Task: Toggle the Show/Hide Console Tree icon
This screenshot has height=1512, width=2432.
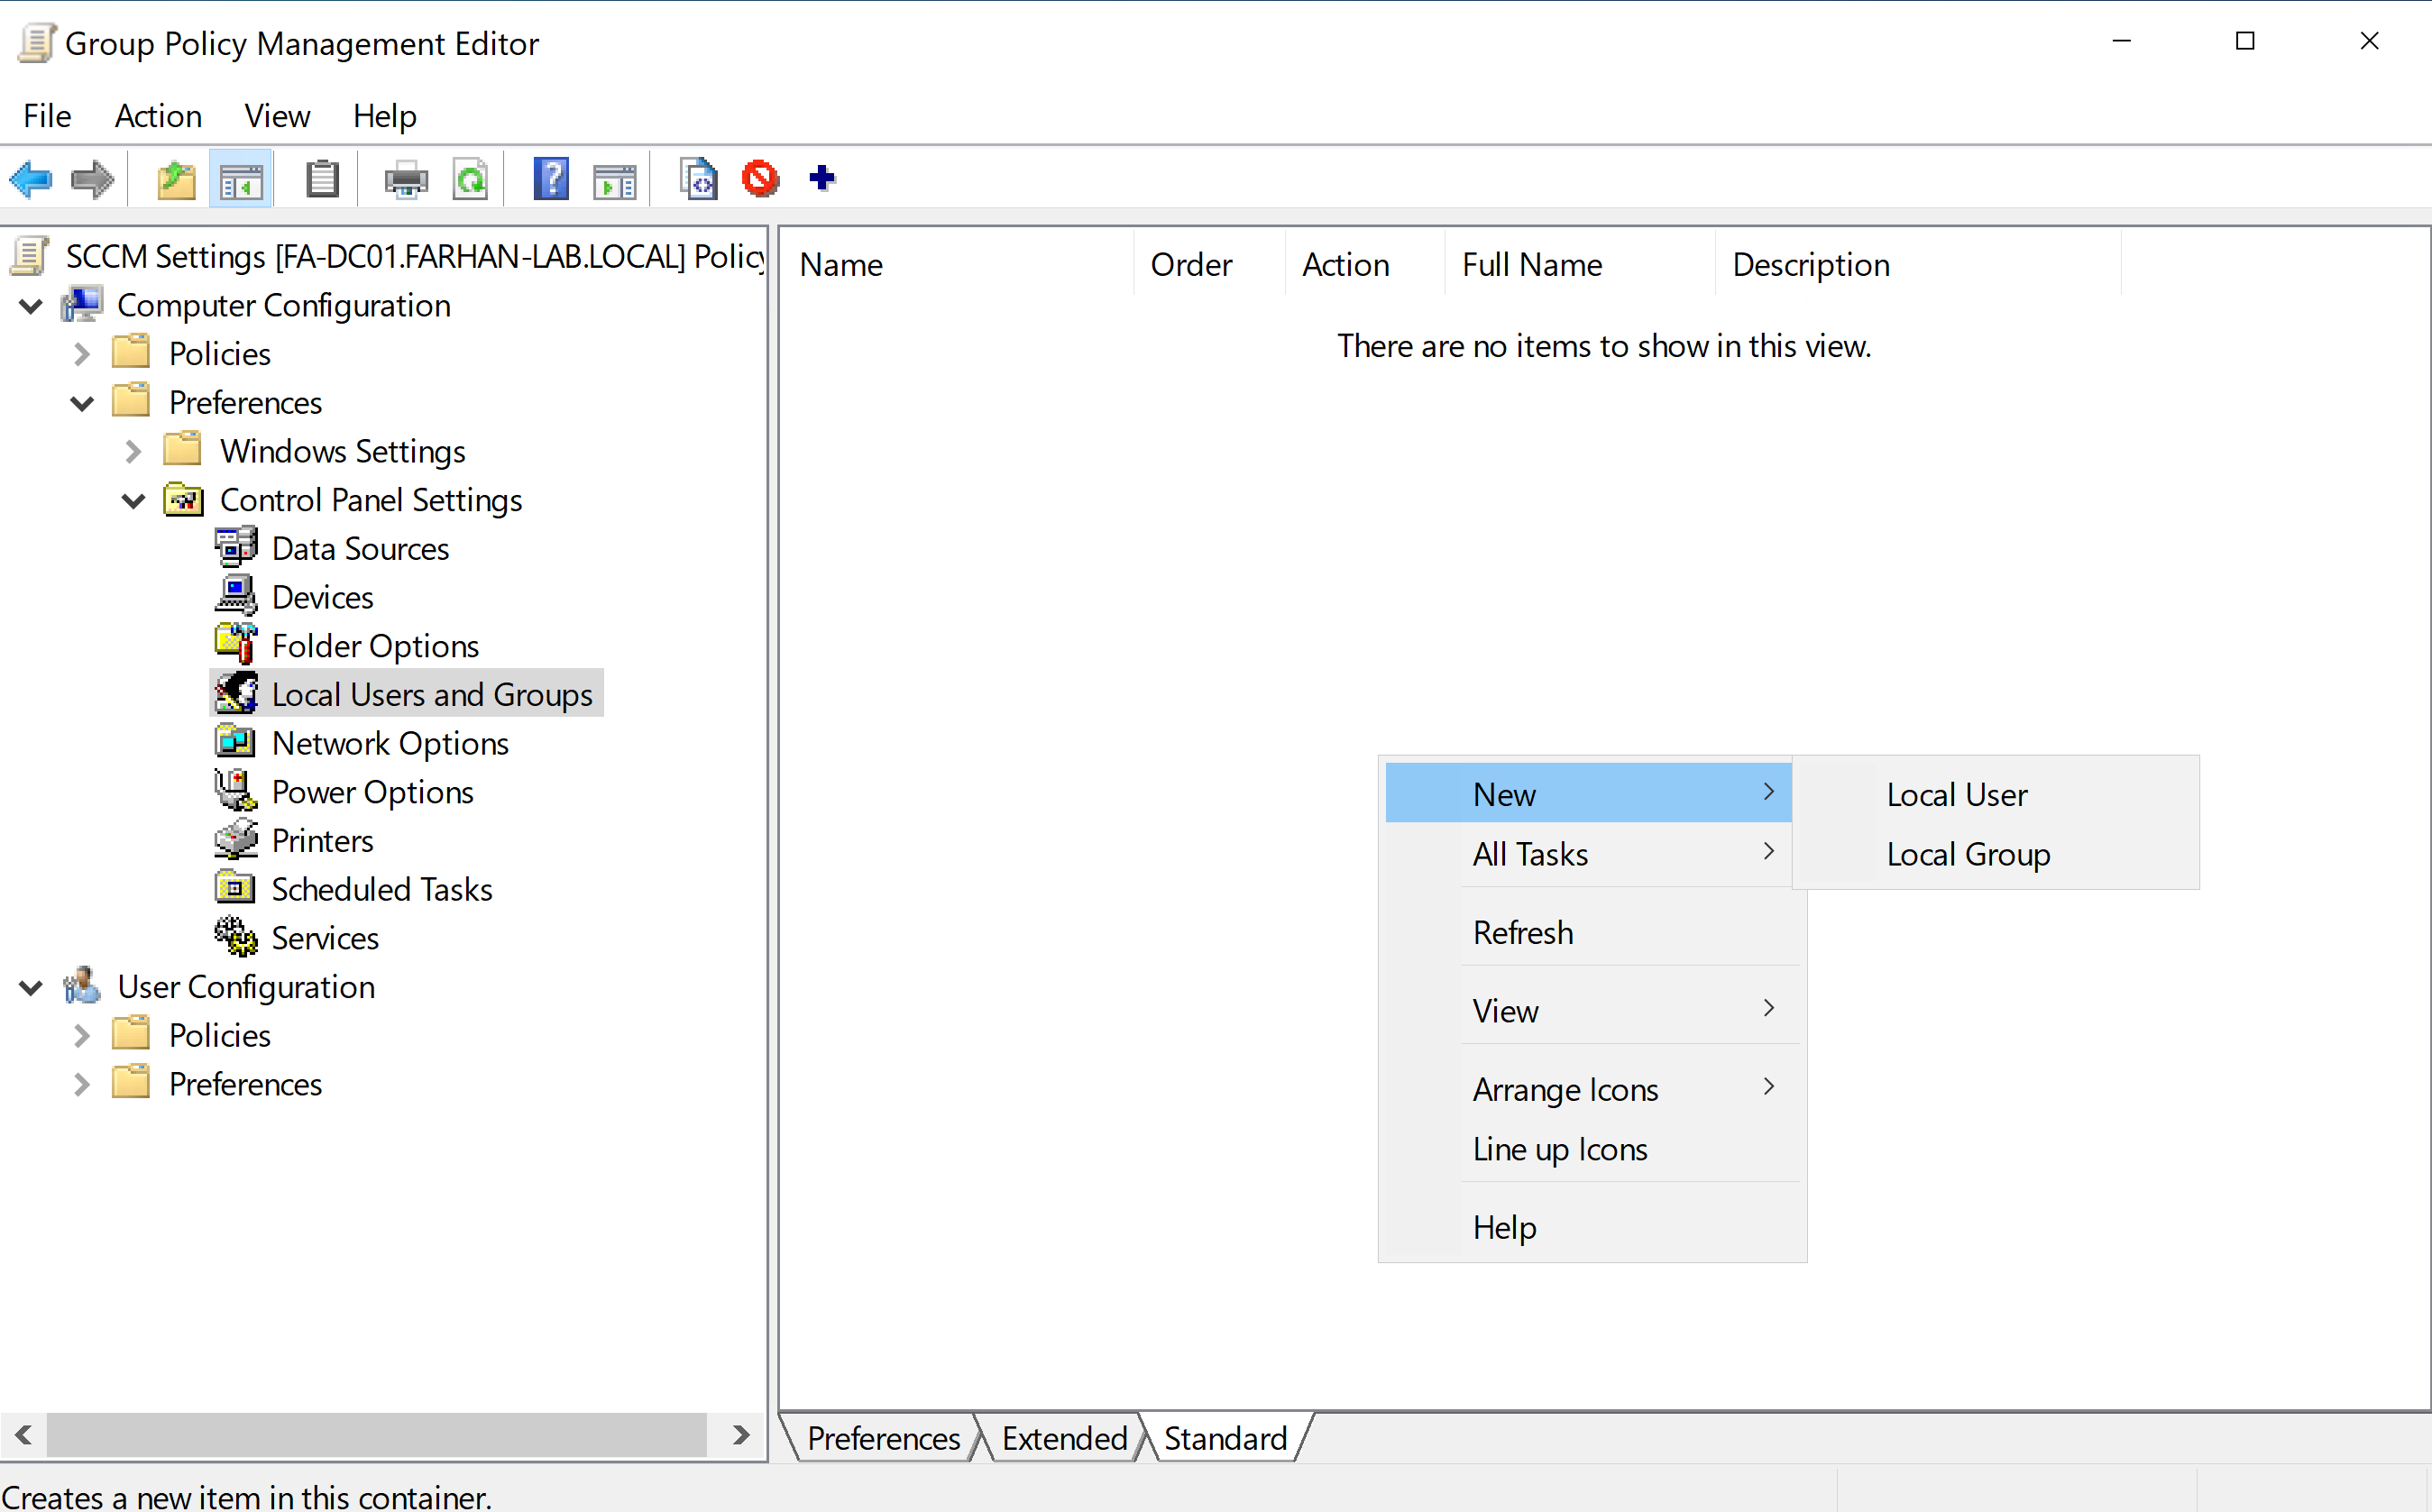Action: coord(241,180)
